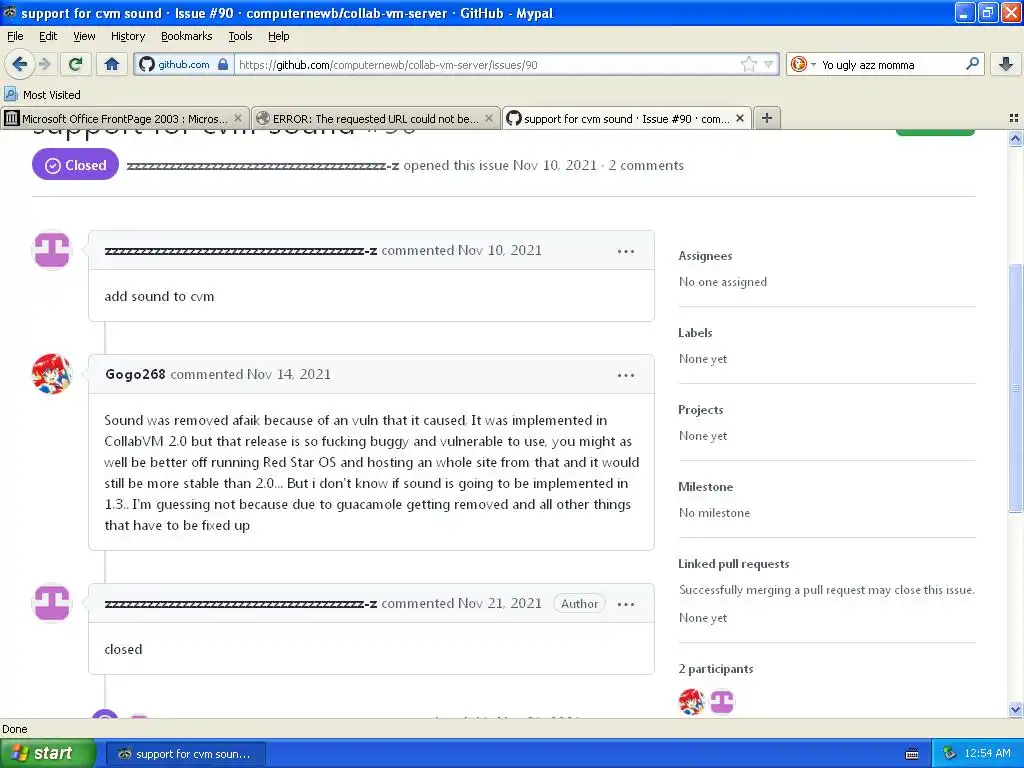Click purple avatar in participants list
Screen dimensions: 1024x768
[x=722, y=702]
